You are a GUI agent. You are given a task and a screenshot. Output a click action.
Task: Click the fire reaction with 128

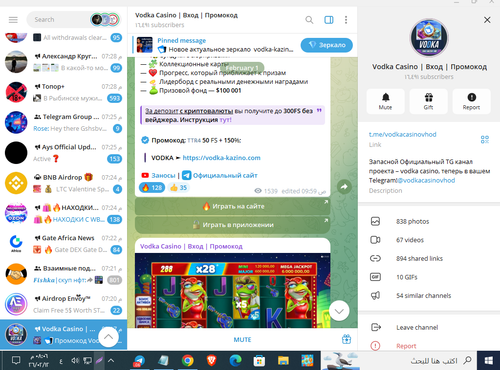152,188
